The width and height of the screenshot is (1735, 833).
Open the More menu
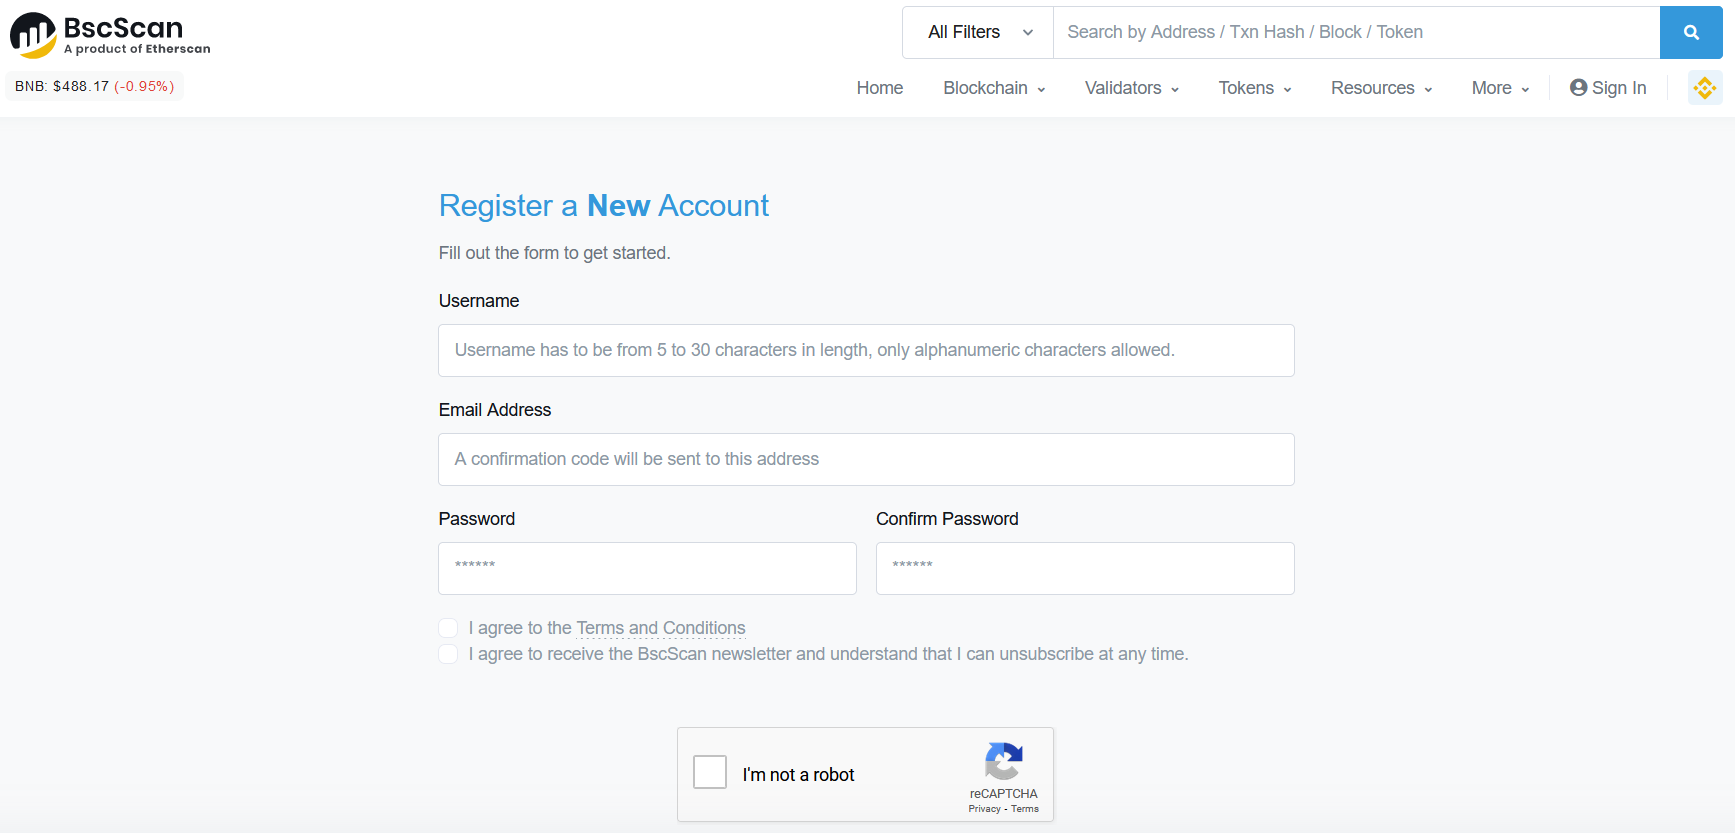1500,88
